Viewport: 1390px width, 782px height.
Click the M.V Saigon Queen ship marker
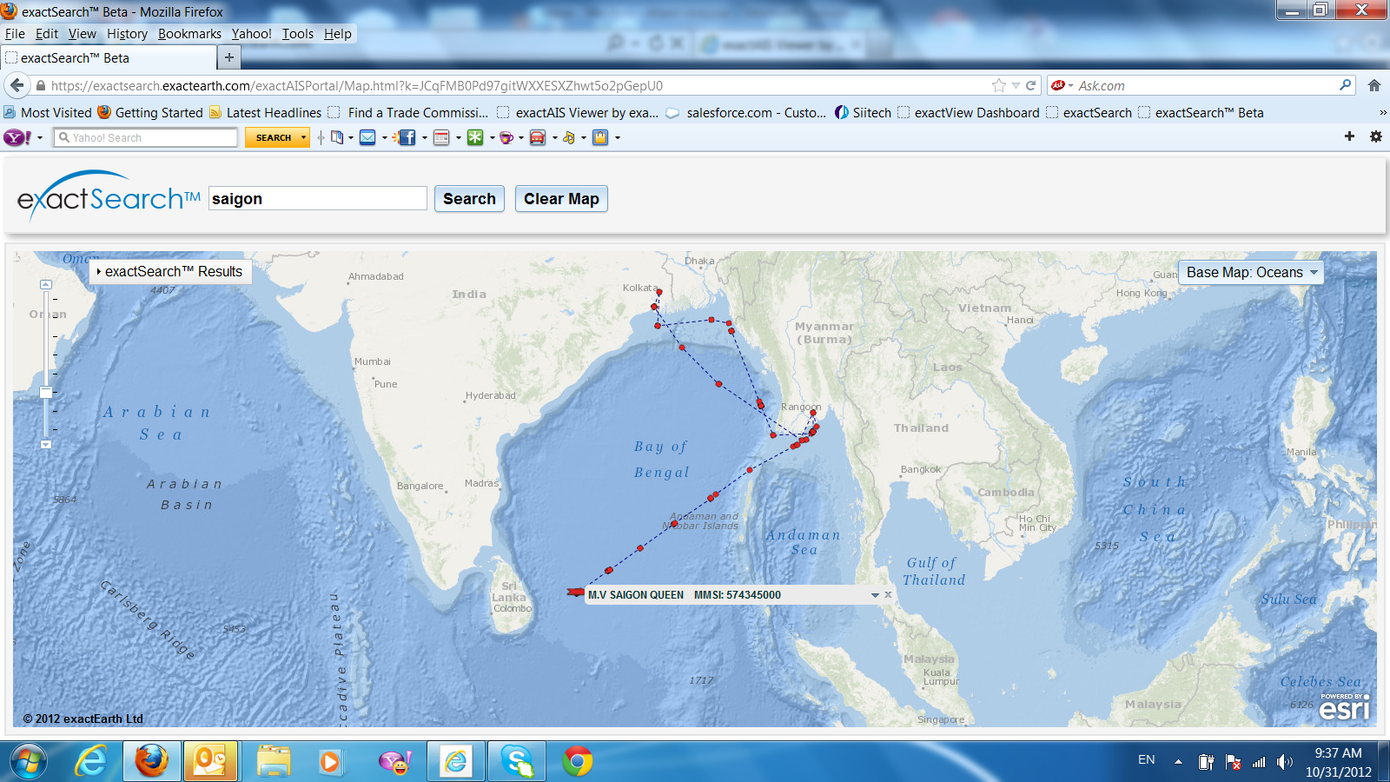click(574, 593)
